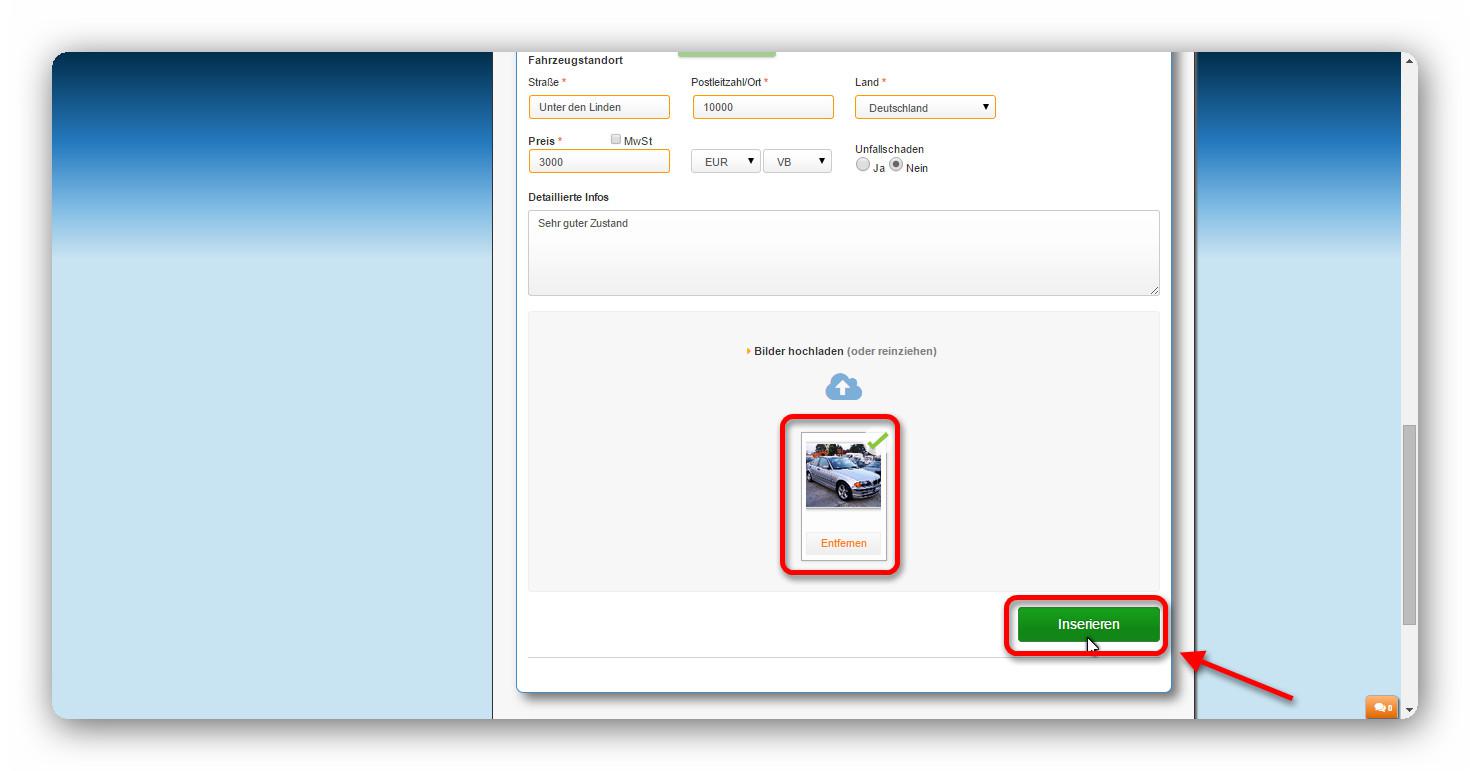Click the Detaillierte Infos text area
The image size is (1470, 771).
coord(843,253)
